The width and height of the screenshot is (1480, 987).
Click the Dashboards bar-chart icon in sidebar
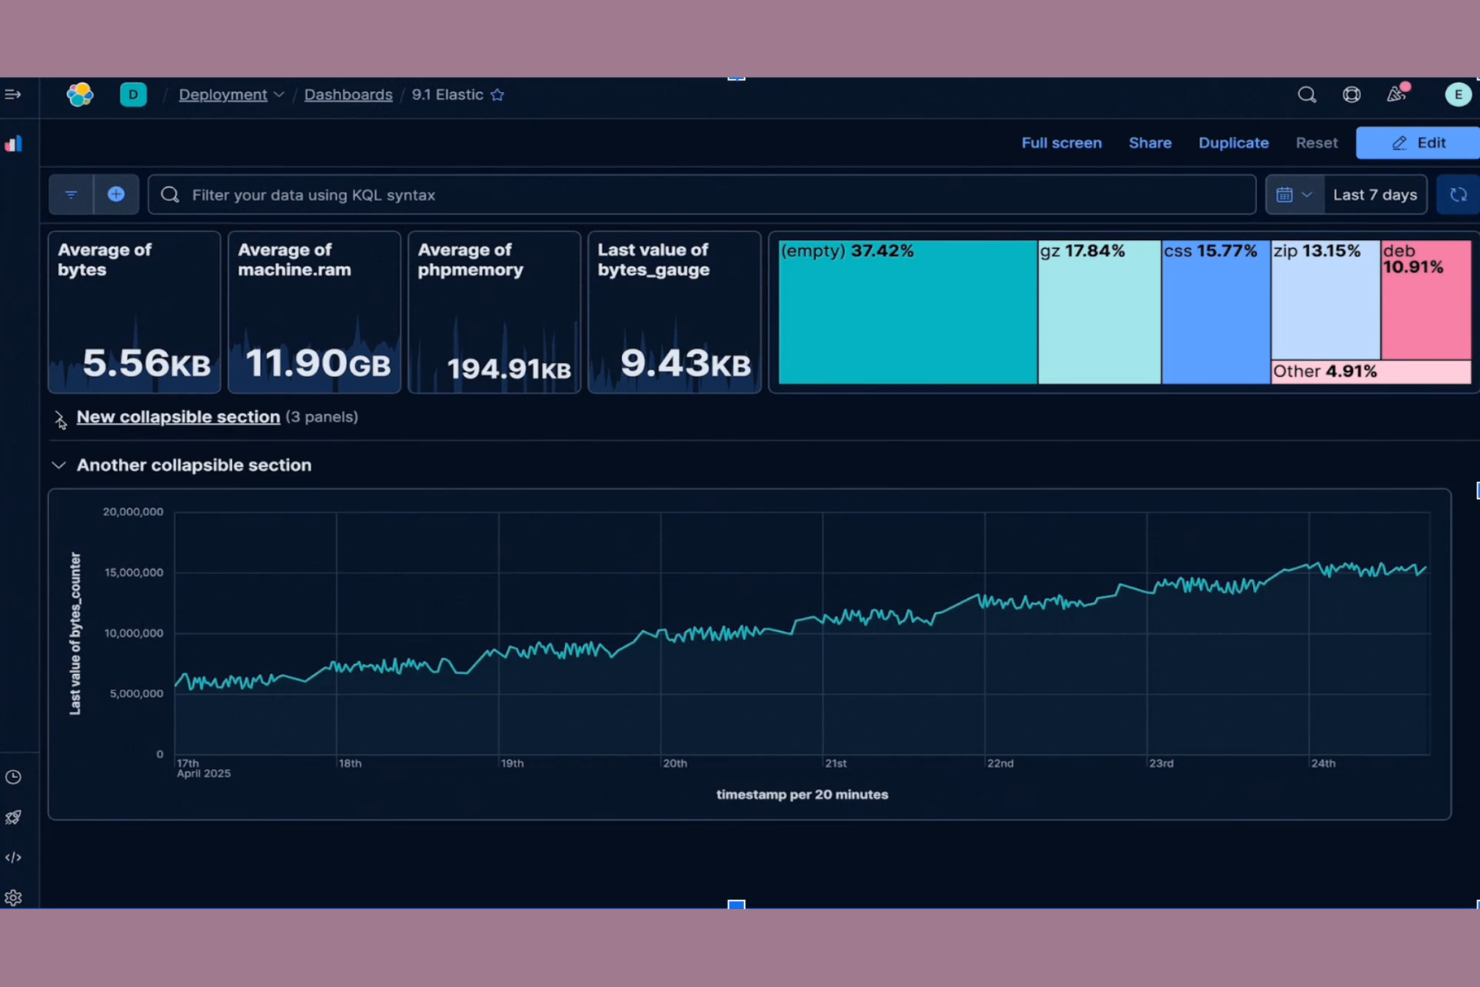coord(13,143)
